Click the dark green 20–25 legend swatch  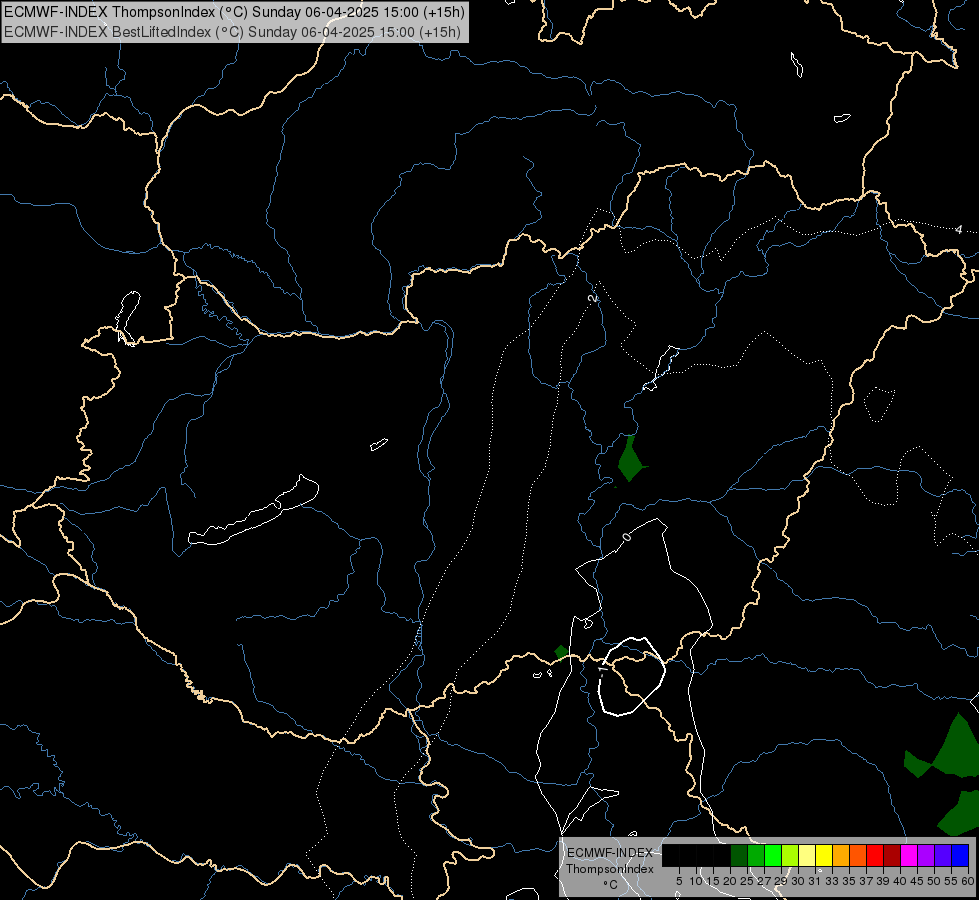point(739,855)
